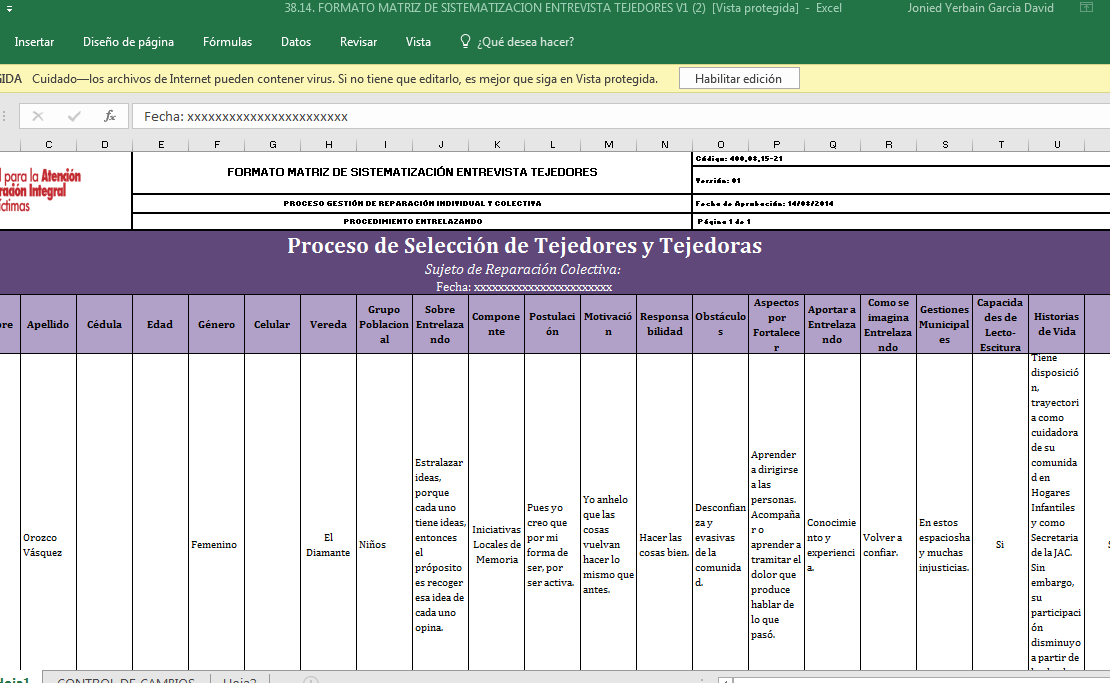
Task: Confirm entry with the formula bar checkmark
Action: coord(74,116)
